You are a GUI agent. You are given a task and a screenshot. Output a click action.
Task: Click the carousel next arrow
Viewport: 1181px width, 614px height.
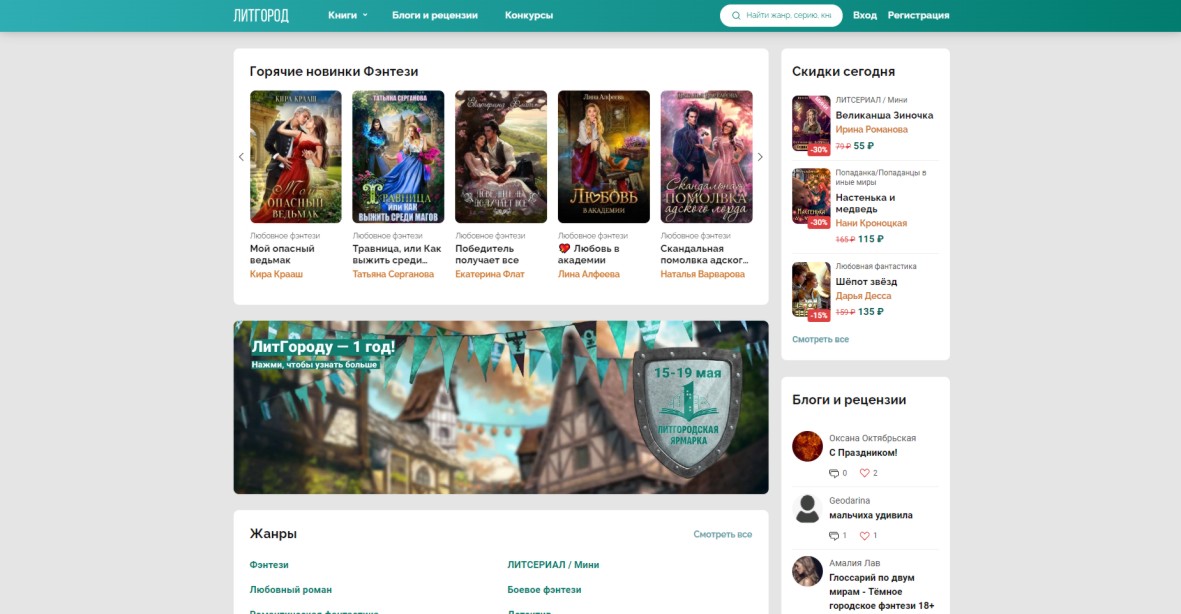click(x=760, y=157)
